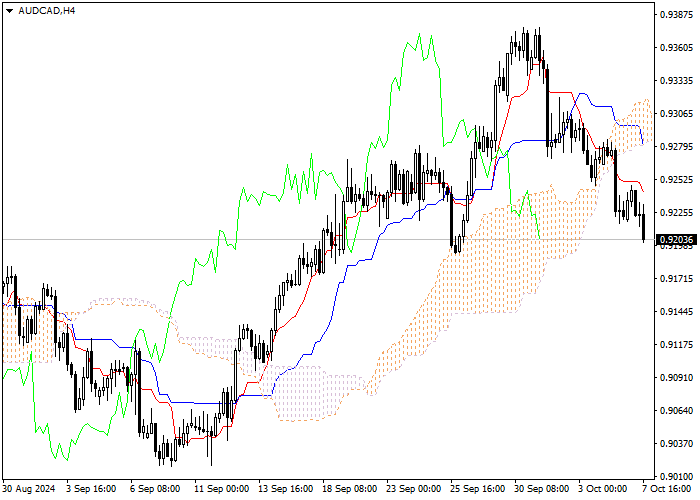
Task: Click the 25 Sep 16:00 time label
Action: pyautogui.click(x=478, y=489)
